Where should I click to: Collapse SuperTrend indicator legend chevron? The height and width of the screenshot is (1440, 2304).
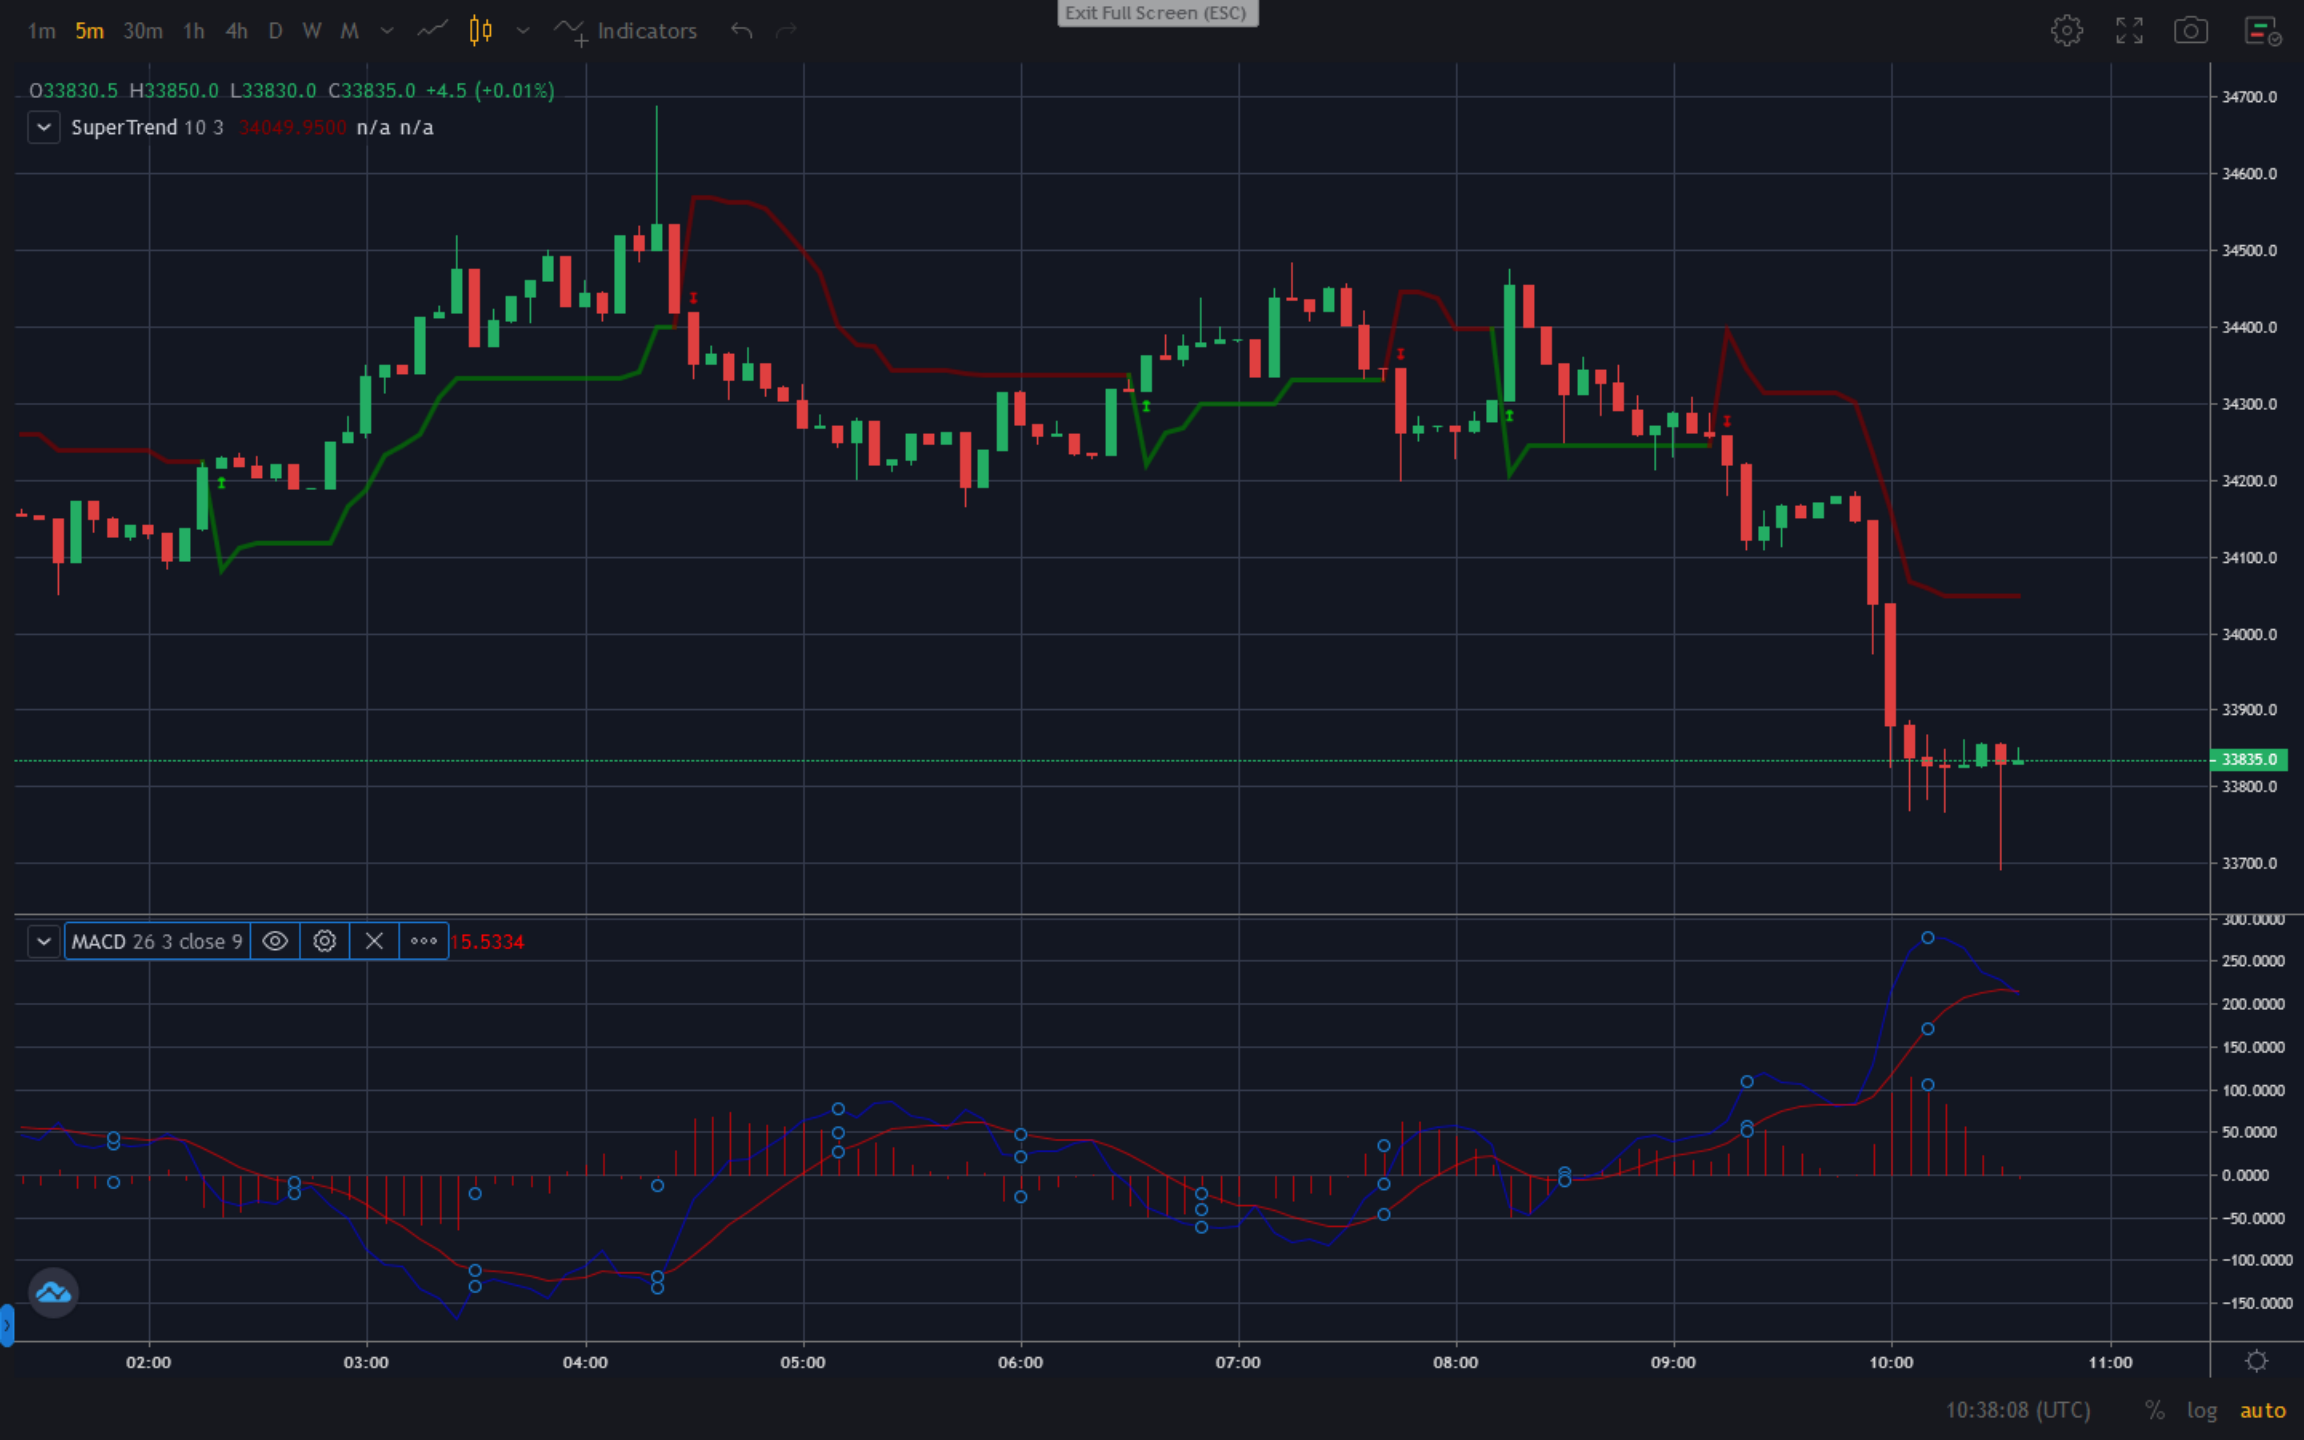tap(44, 128)
